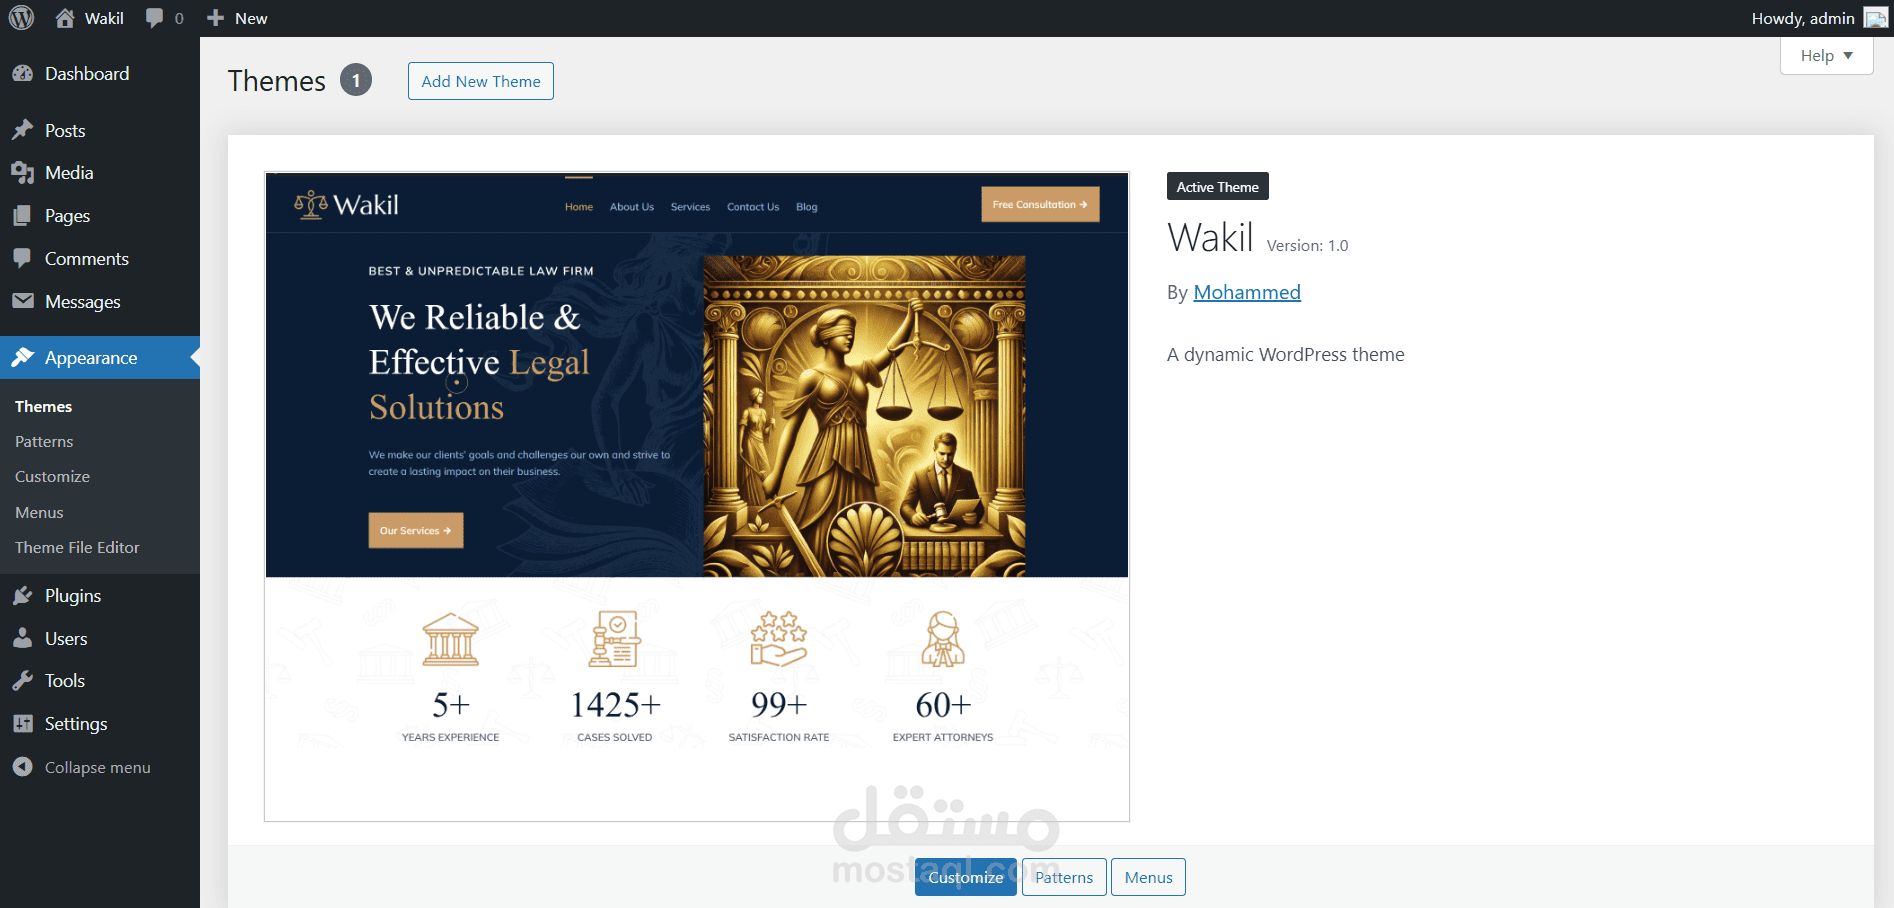Click the Tools wrench icon

[x=23, y=680]
